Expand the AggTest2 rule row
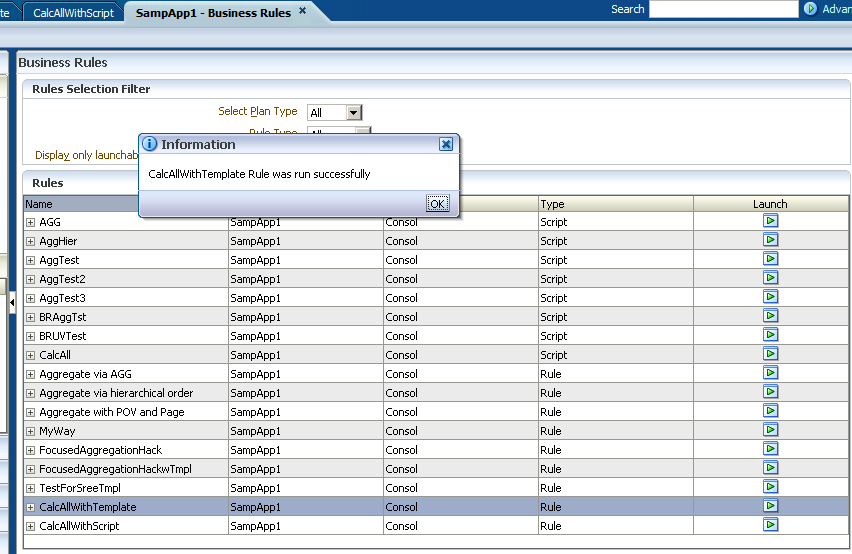This screenshot has height=554, width=852. (x=30, y=279)
